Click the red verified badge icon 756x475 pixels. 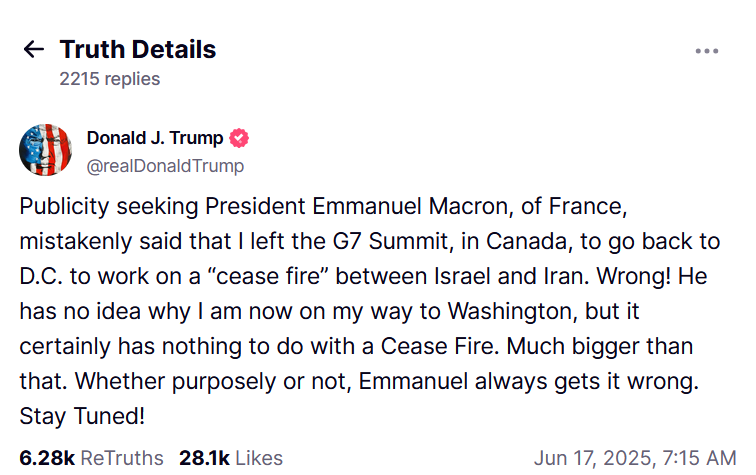pos(240,138)
